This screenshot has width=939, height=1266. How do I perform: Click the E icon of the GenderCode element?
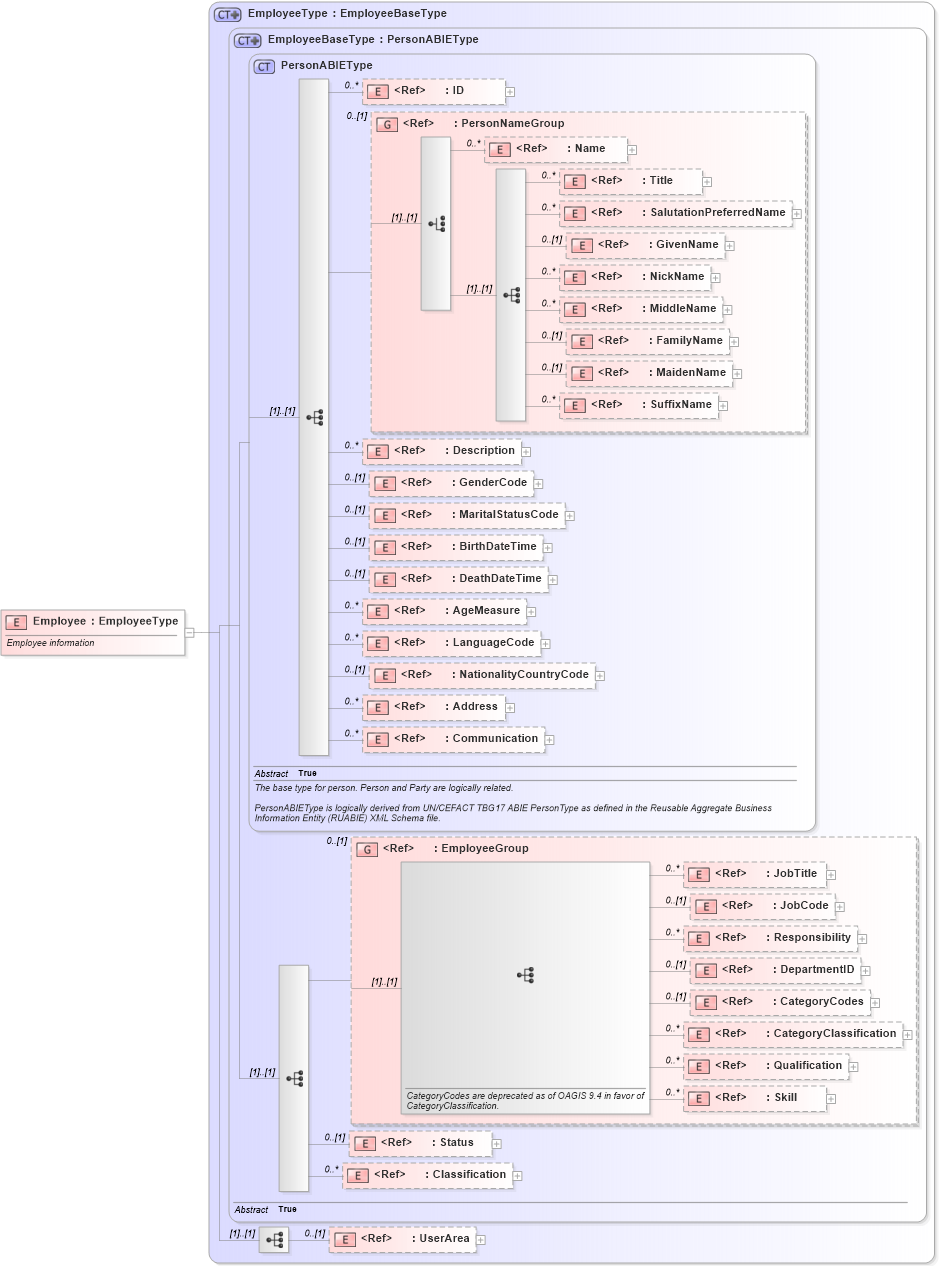pos(384,483)
